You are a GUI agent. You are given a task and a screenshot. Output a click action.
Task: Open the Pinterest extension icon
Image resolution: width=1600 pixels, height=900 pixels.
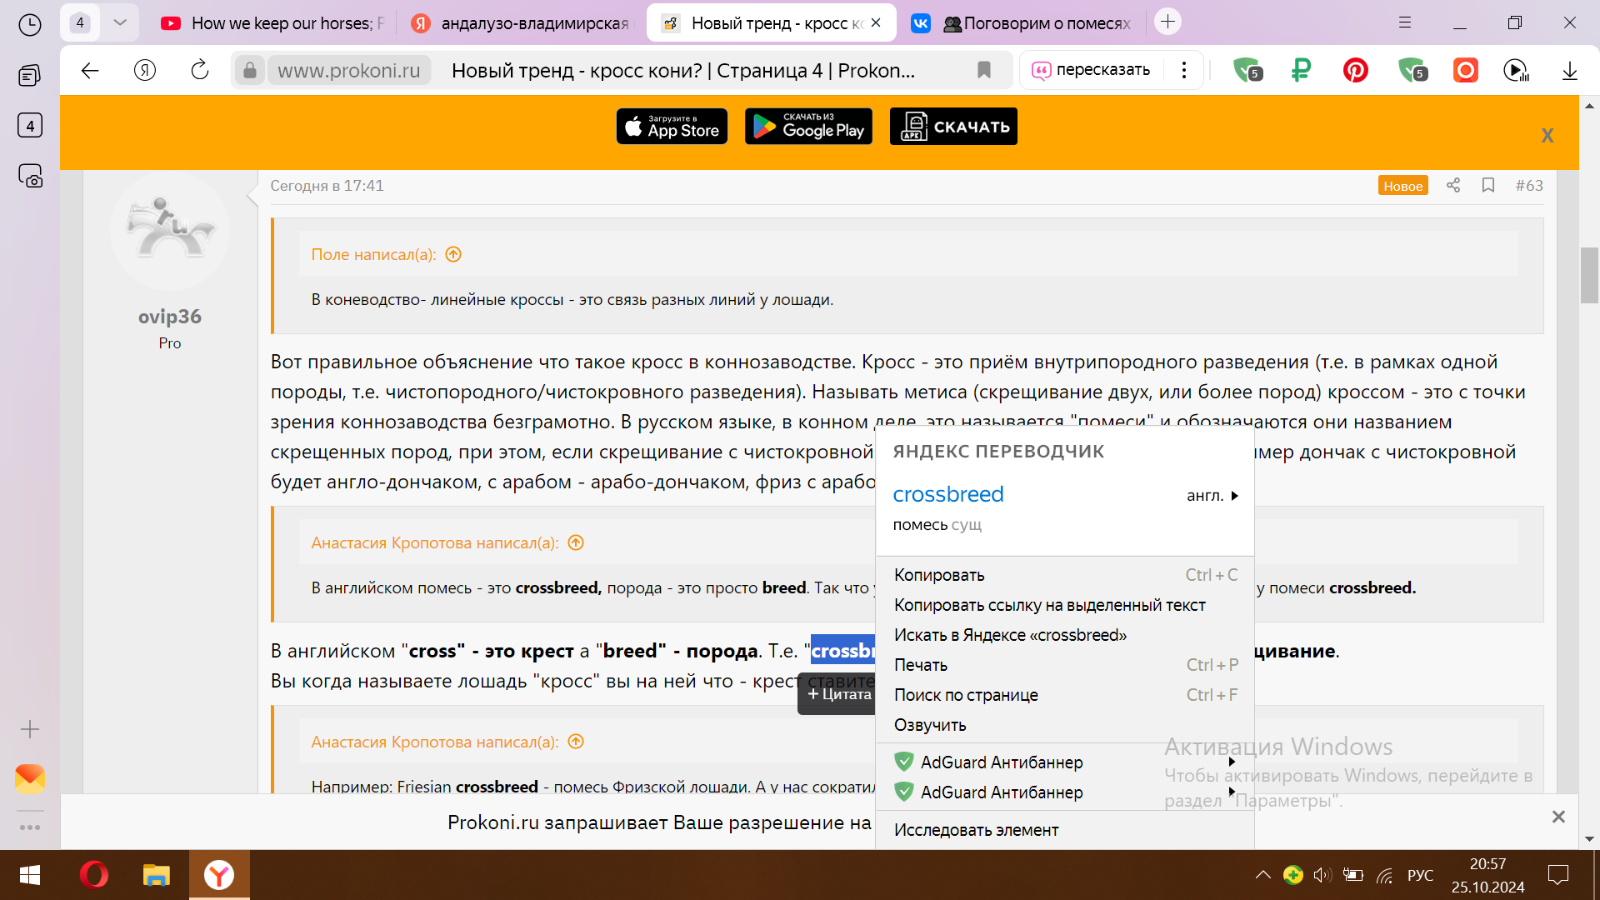pyautogui.click(x=1355, y=71)
